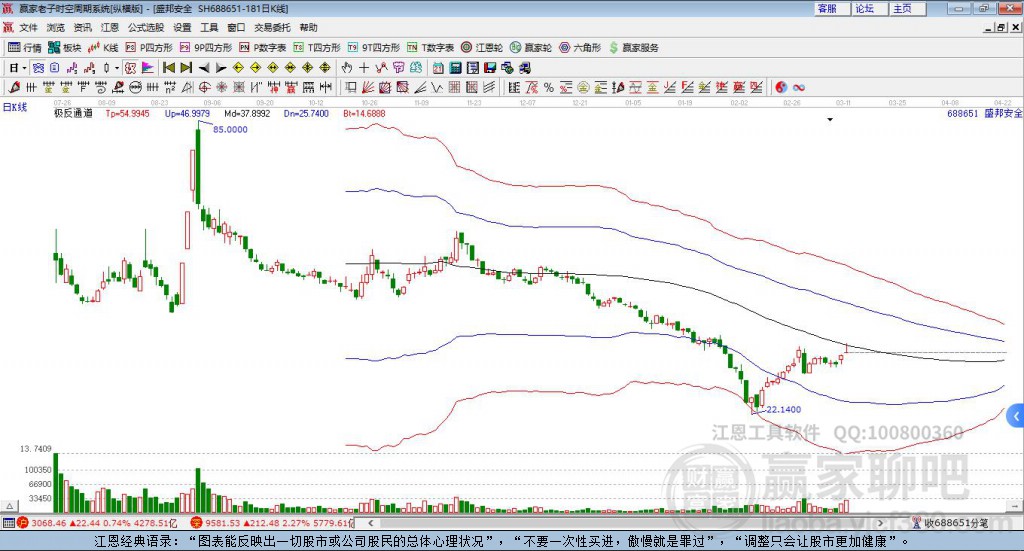Open the T数字表 table
Viewport: 1024px width, 551px height.
pyautogui.click(x=430, y=48)
